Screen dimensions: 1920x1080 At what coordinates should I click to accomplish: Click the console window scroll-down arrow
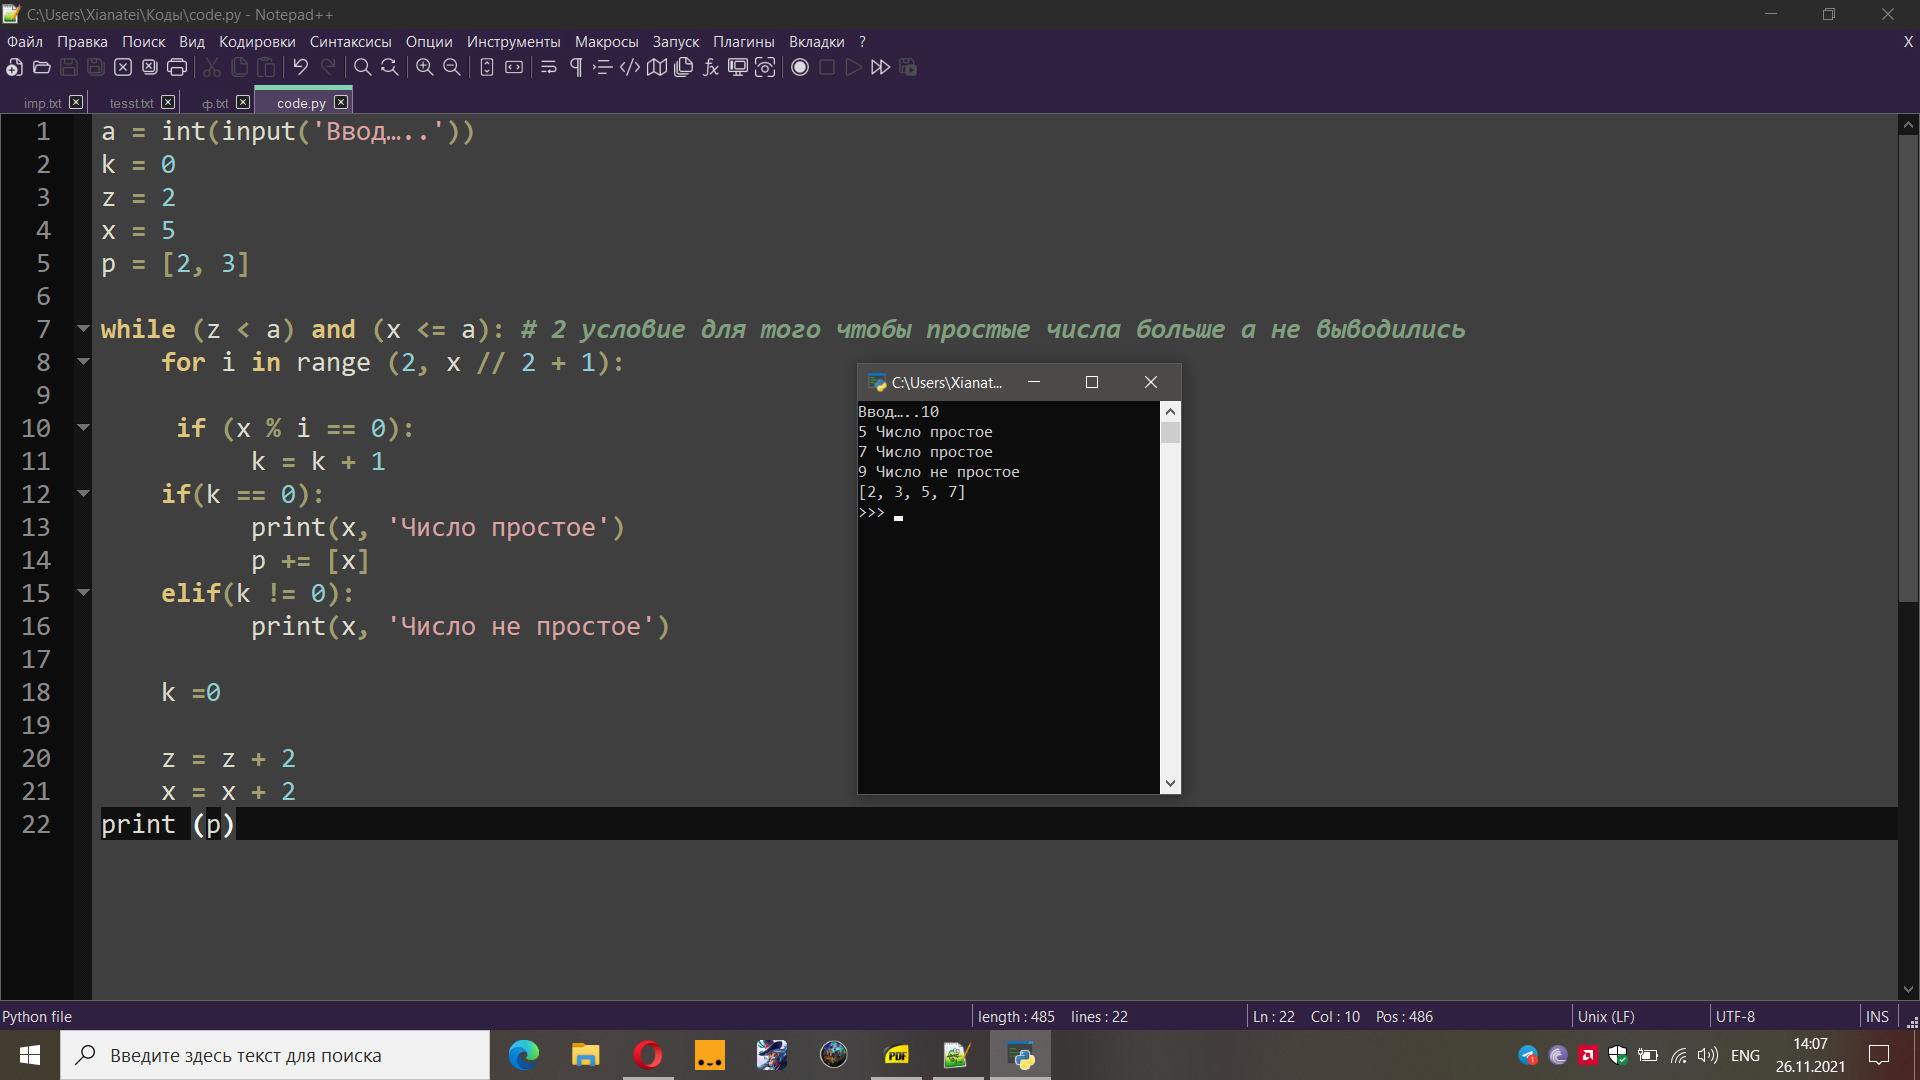pyautogui.click(x=1170, y=783)
